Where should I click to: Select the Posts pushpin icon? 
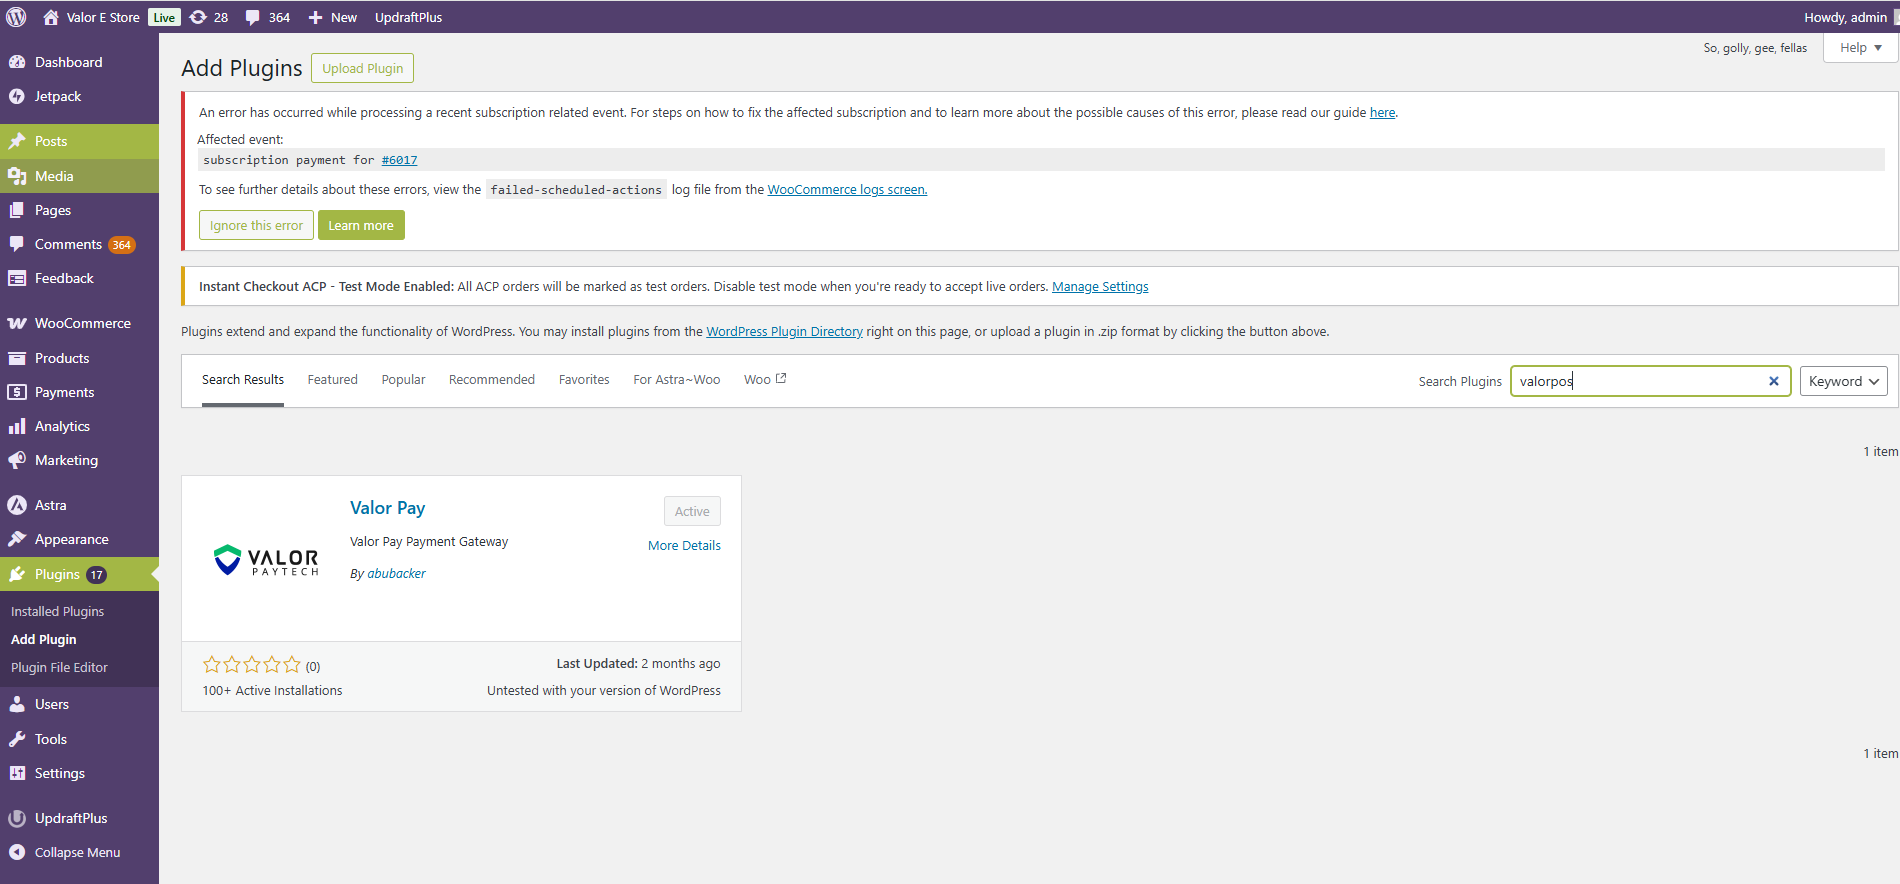[x=17, y=141]
